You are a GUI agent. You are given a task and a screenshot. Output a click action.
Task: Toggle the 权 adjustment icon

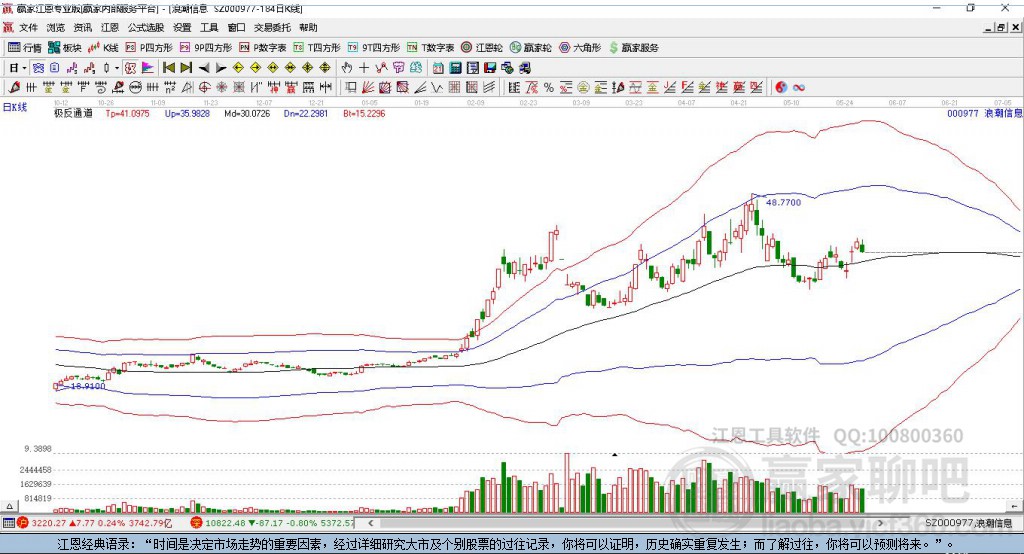pos(130,68)
